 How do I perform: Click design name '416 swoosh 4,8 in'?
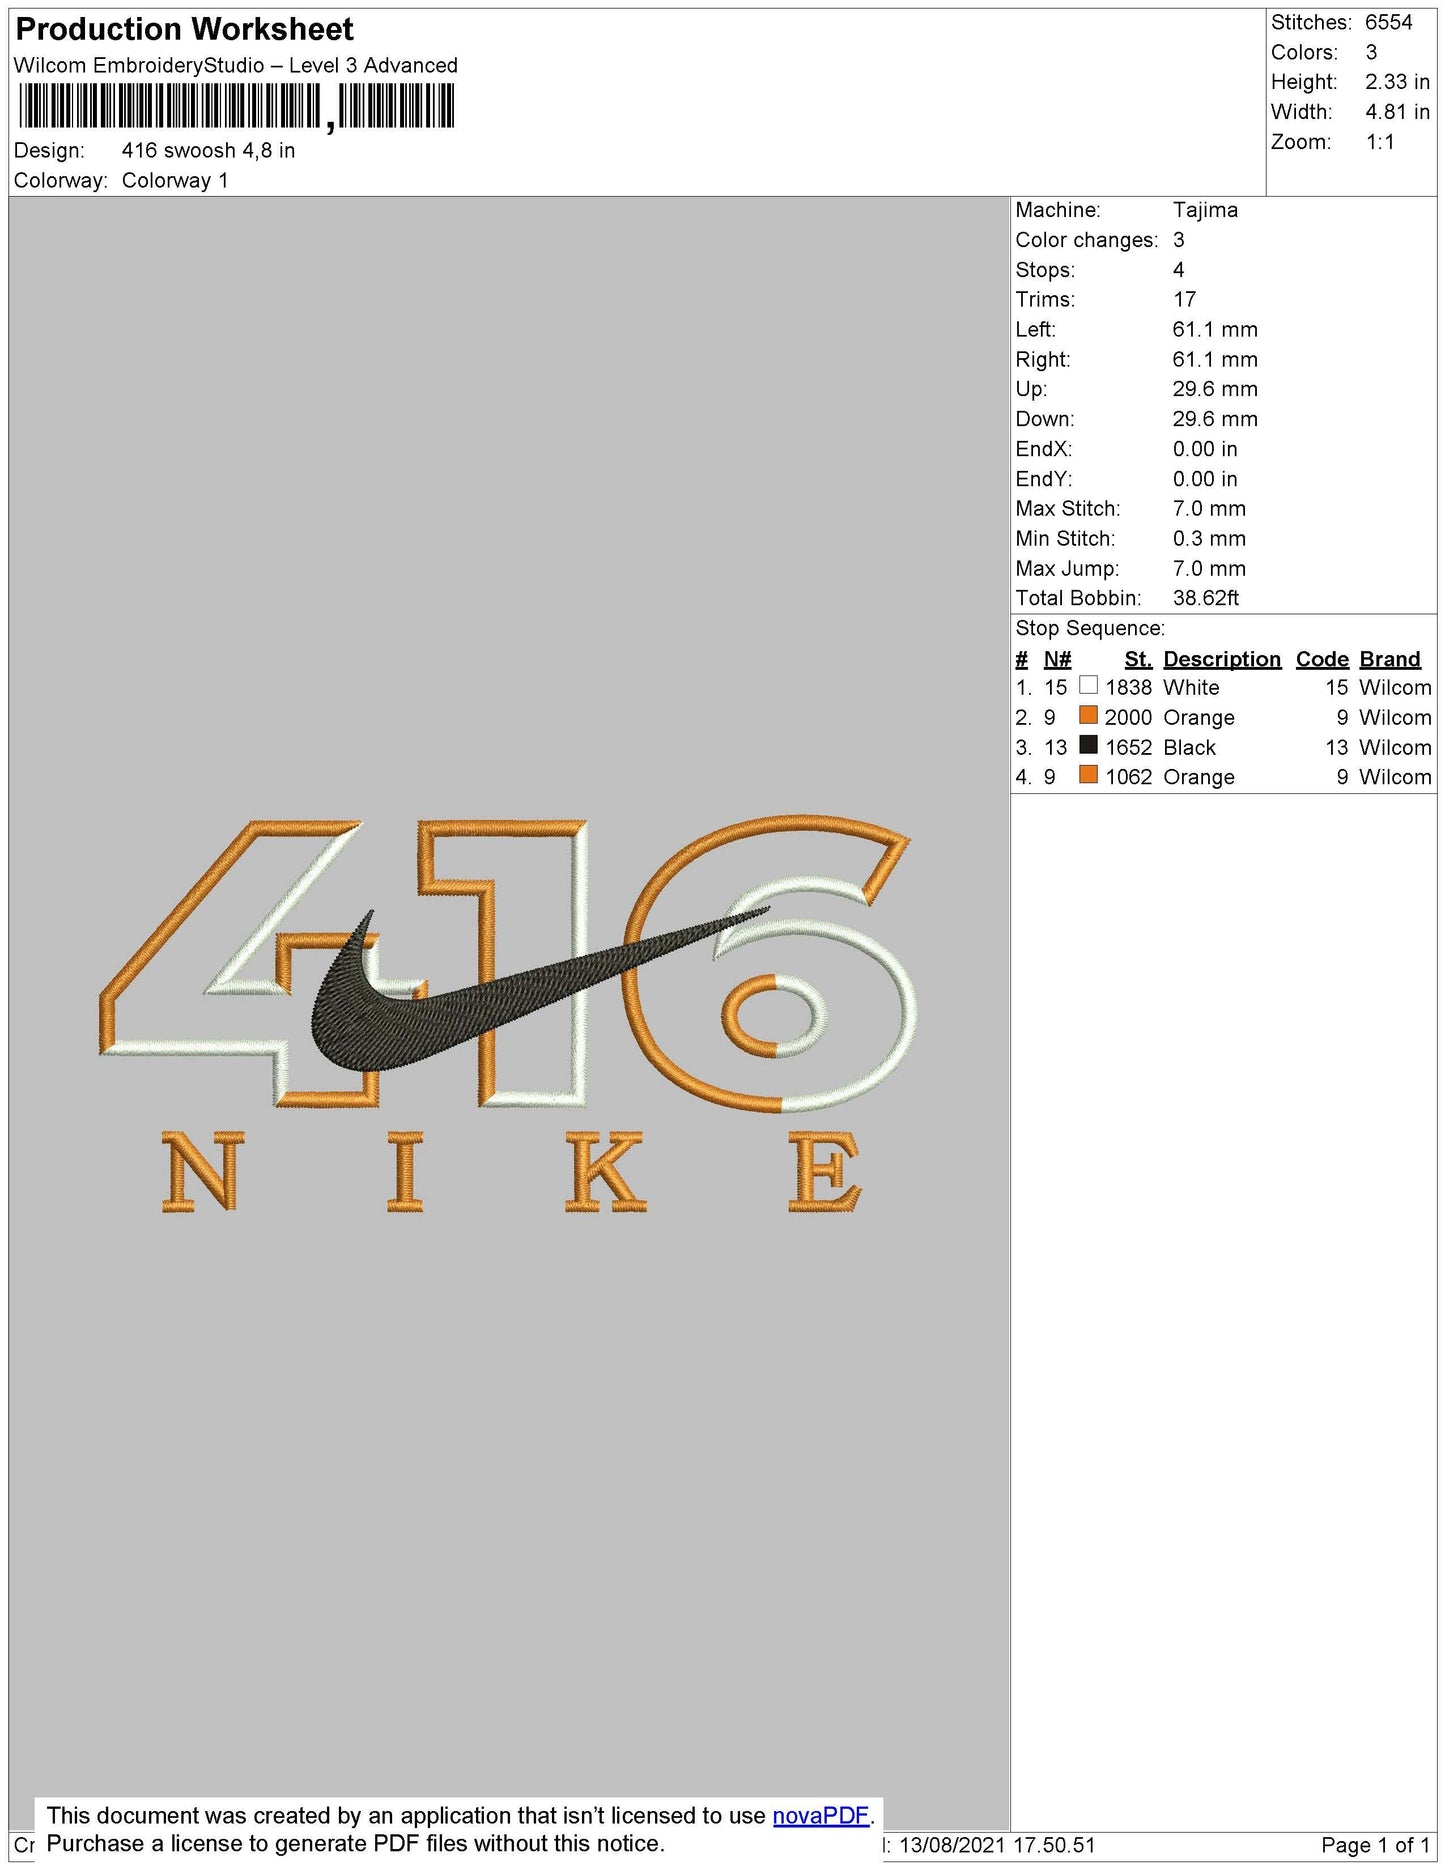(x=208, y=151)
